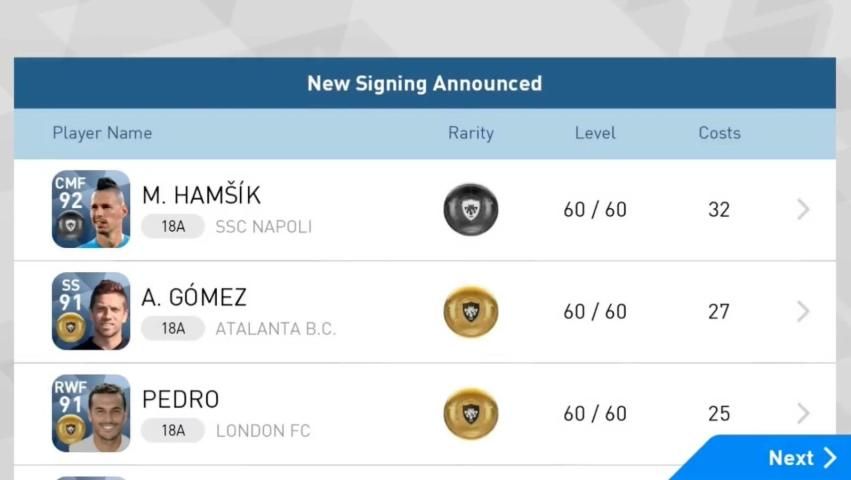
Task: Click the Rarity column header
Action: click(471, 133)
